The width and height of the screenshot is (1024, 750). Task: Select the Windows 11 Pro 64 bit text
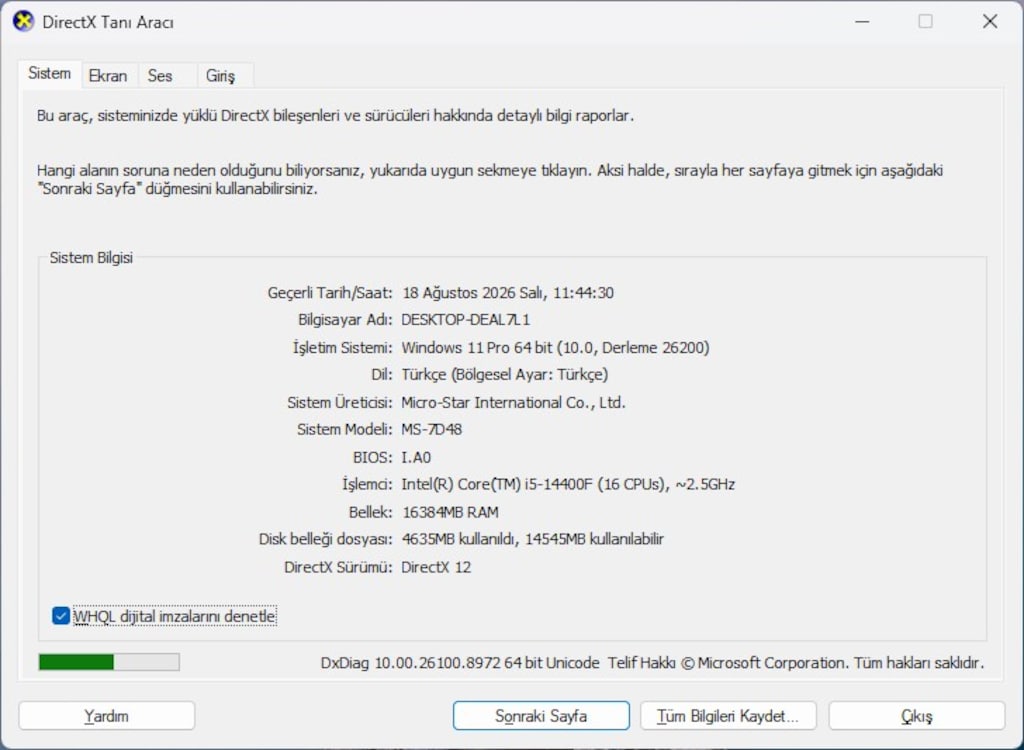click(x=477, y=348)
